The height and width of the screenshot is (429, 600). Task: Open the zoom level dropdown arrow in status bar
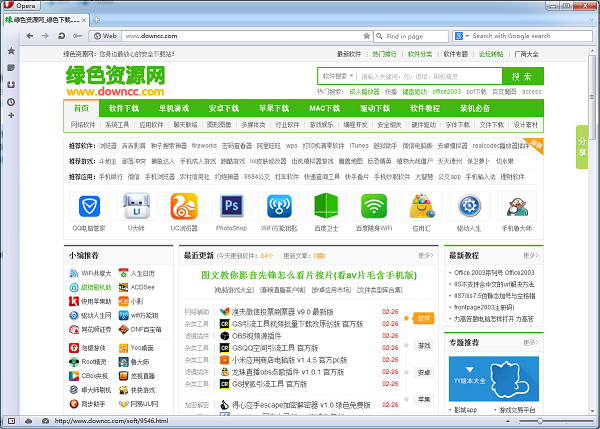coord(508,421)
